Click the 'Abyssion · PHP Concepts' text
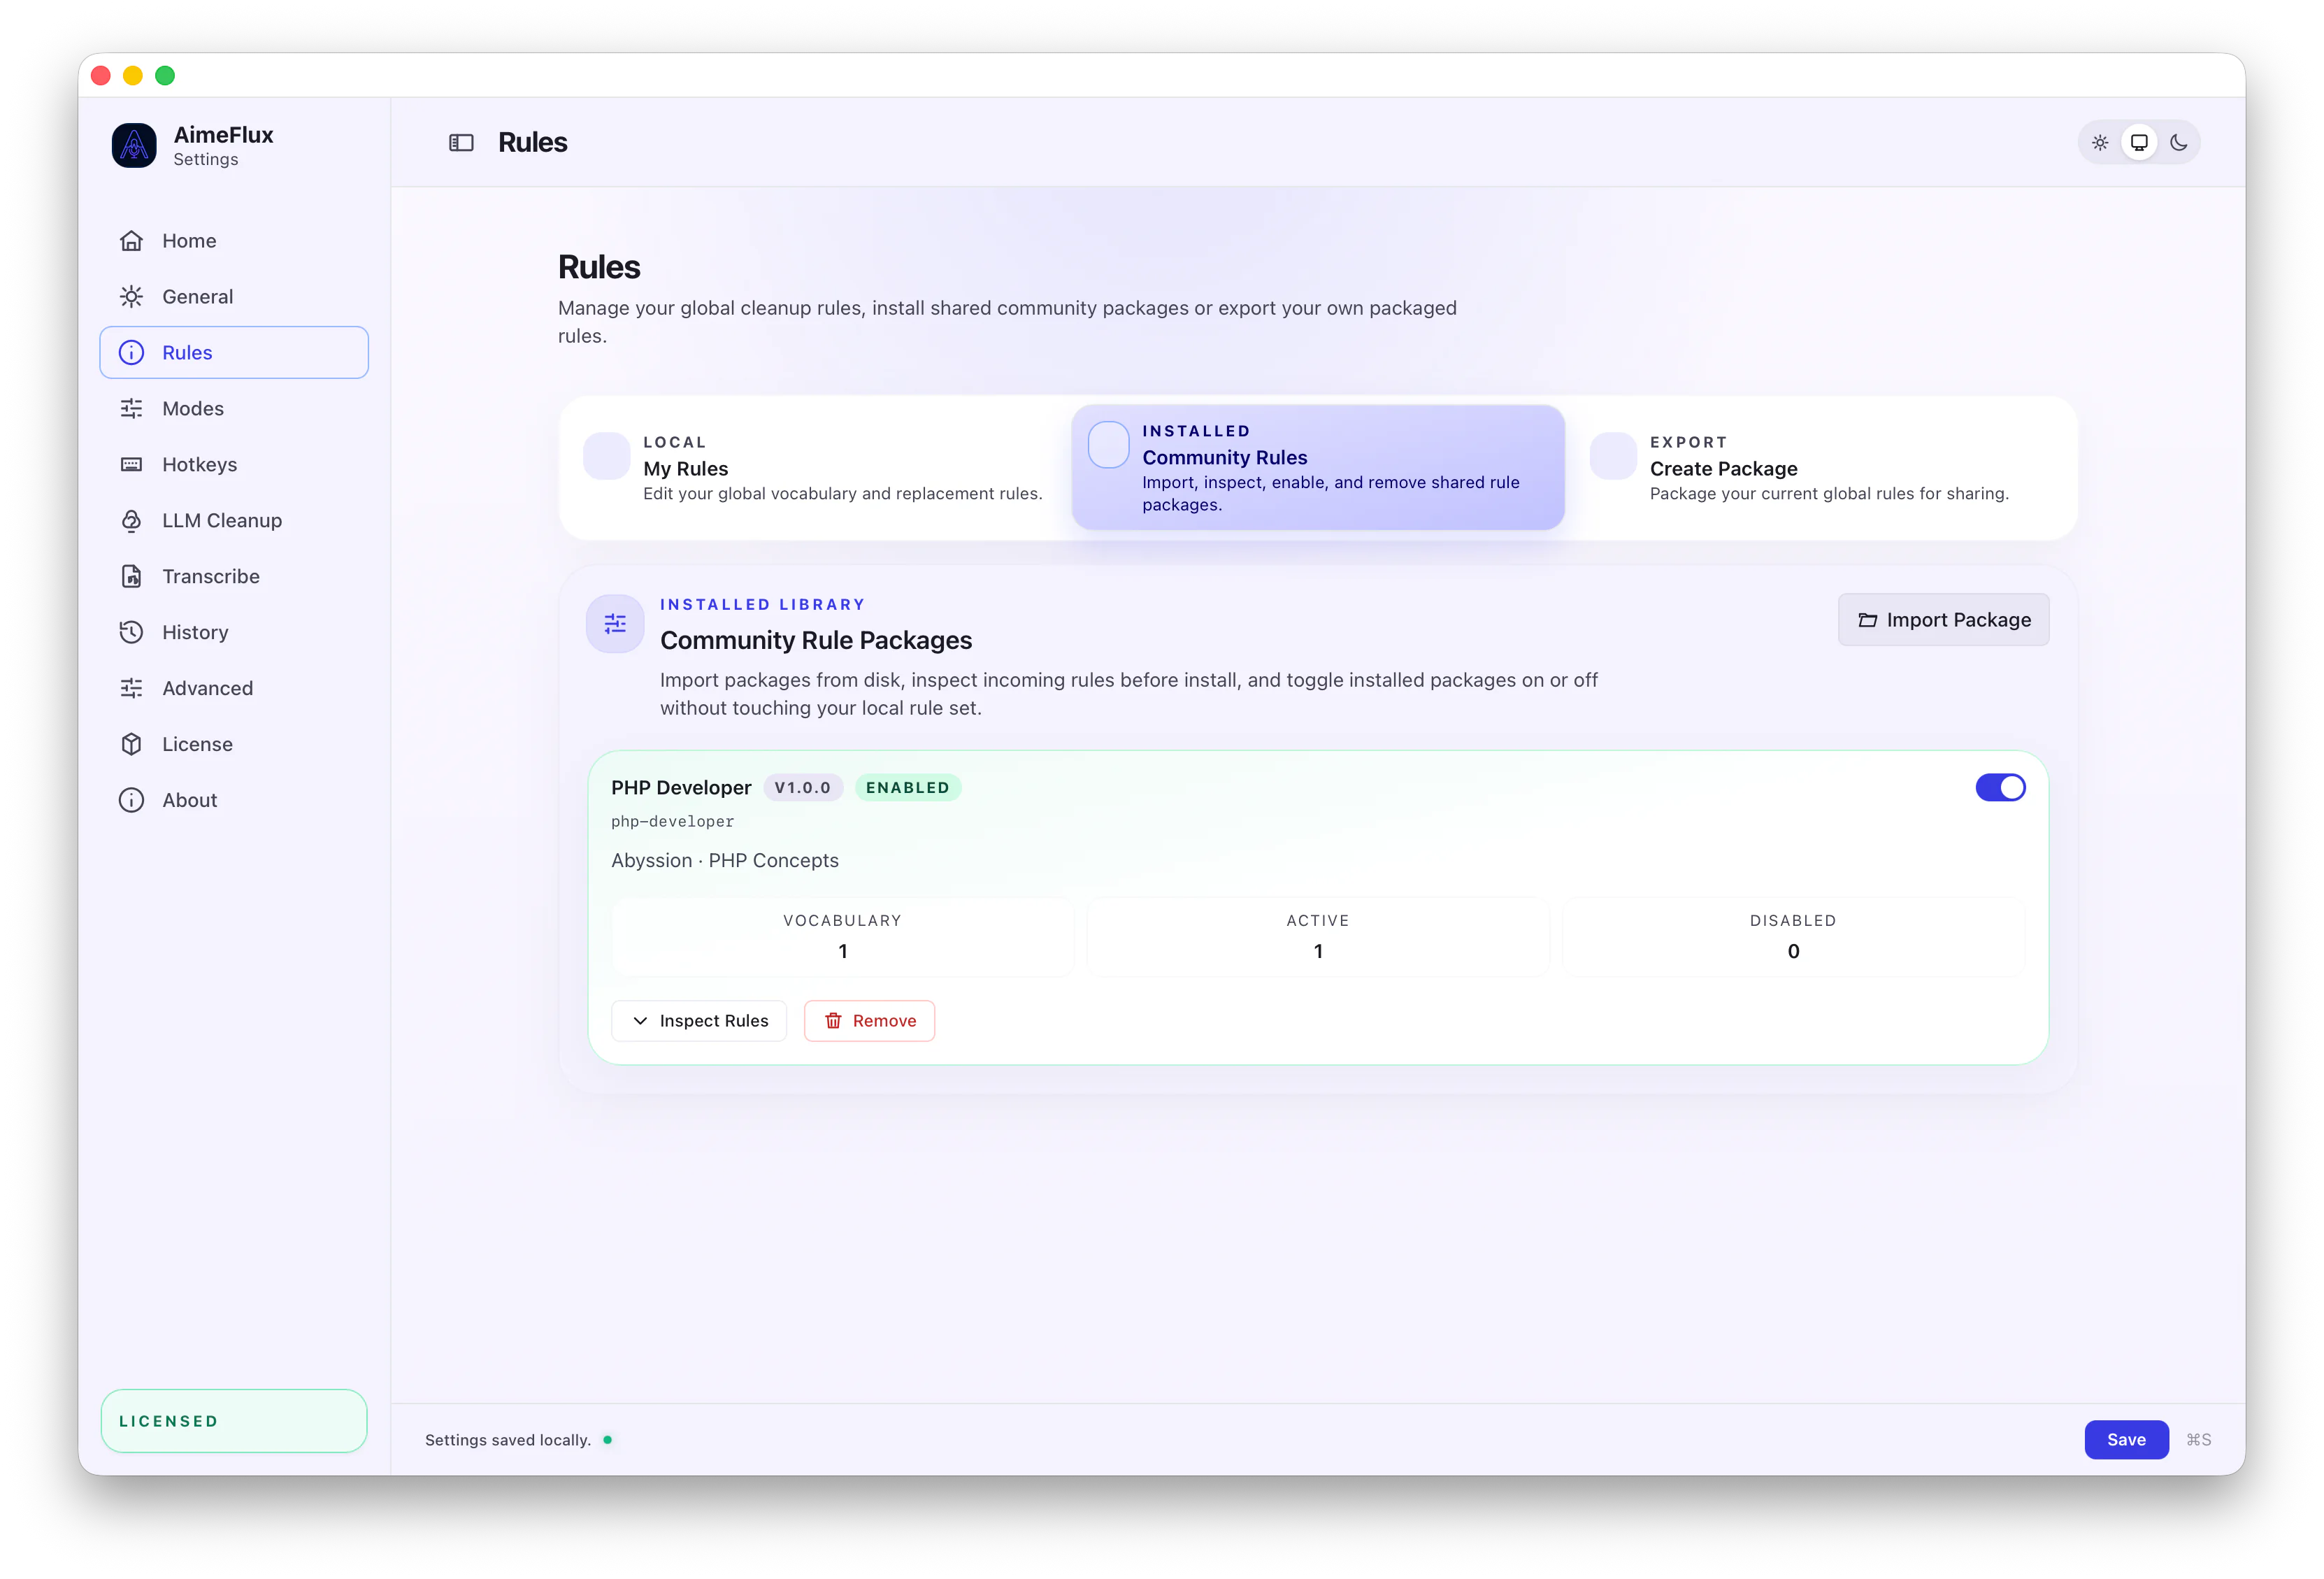2324x1579 pixels. click(x=725, y=861)
